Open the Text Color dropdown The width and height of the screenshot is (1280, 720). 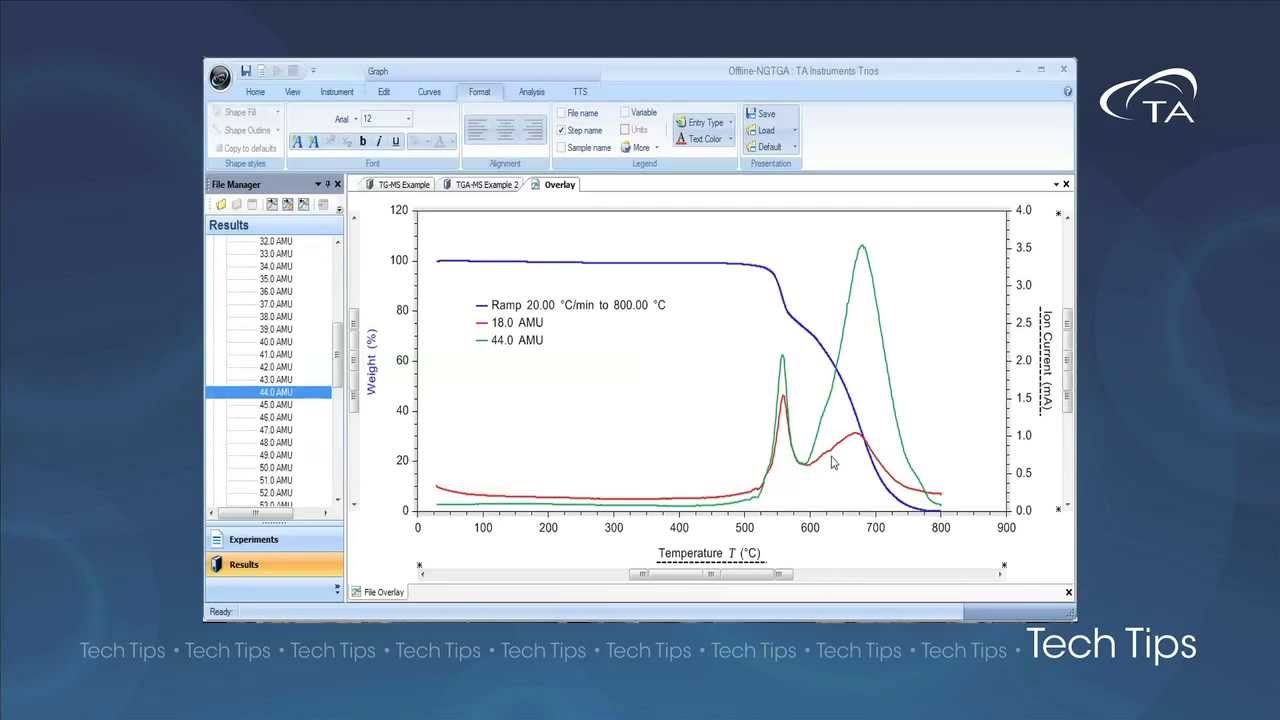(729, 139)
